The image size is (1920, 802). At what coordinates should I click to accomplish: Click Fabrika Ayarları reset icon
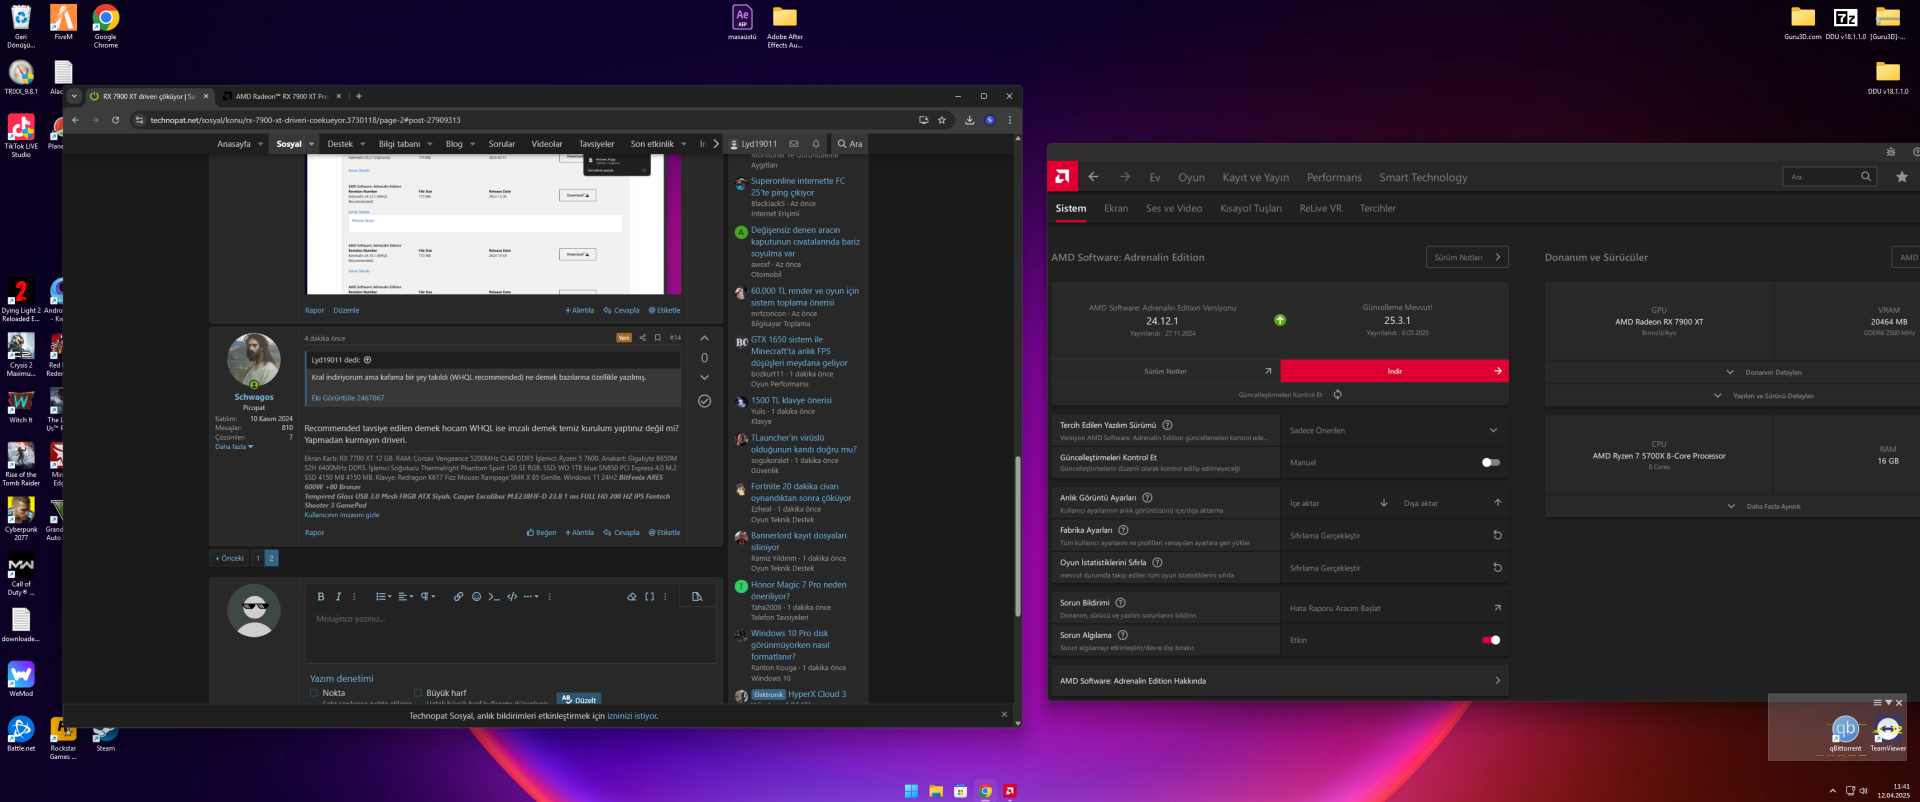(x=1497, y=535)
